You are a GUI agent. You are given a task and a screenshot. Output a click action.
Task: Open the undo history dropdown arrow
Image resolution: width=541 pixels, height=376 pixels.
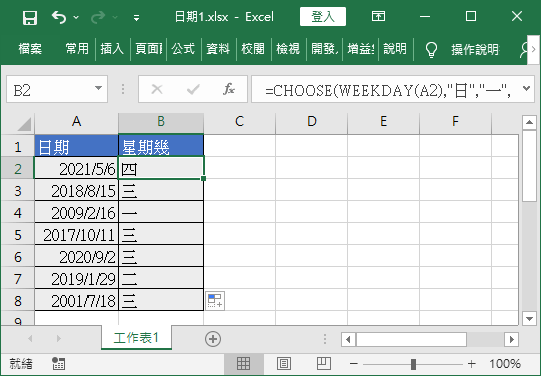[76, 17]
